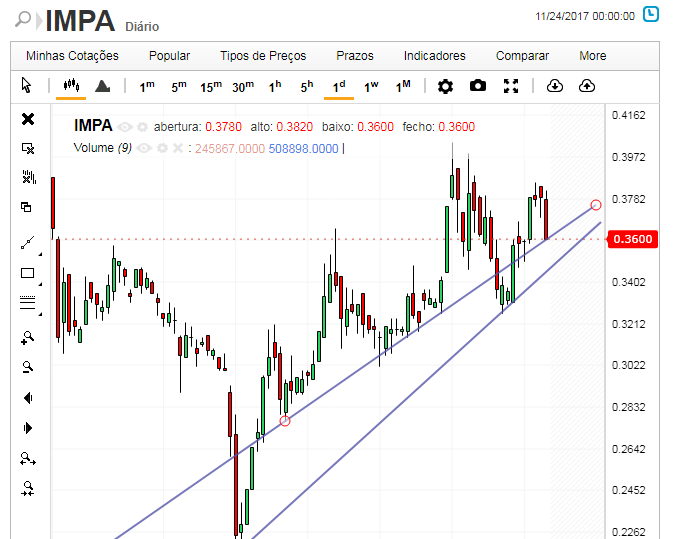Toggle fullscreen mode icon
Screen dimensions: 679x539
pyautogui.click(x=511, y=86)
